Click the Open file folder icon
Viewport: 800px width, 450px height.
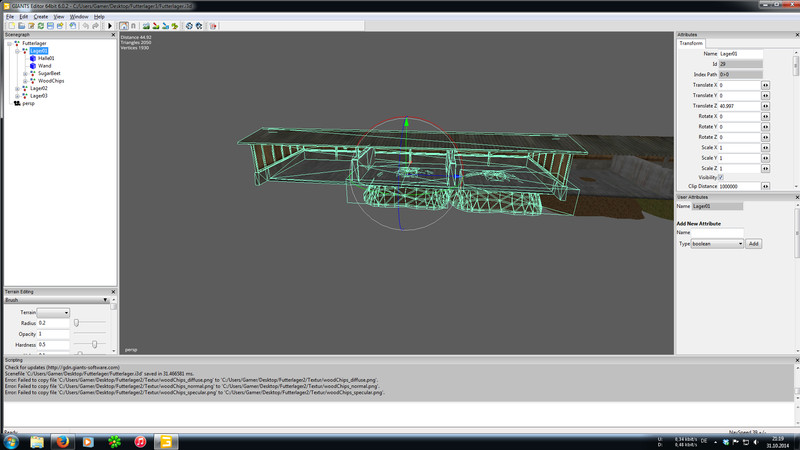pos(21,26)
